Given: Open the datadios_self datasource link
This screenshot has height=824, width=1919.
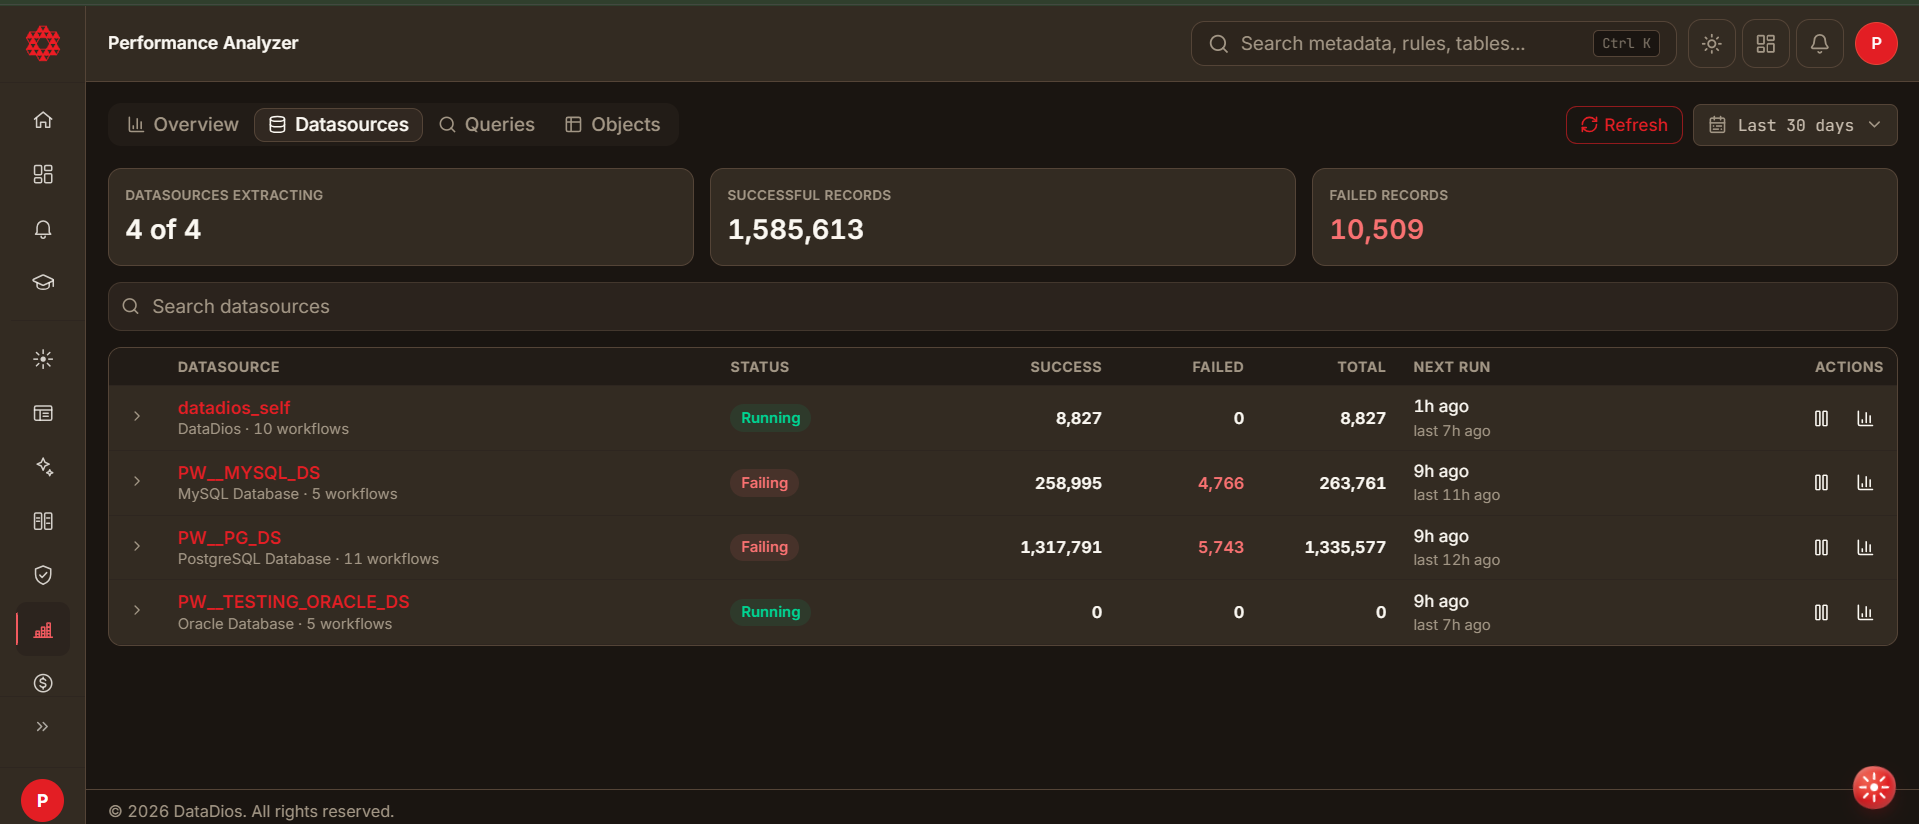Looking at the screenshot, I should coord(234,408).
